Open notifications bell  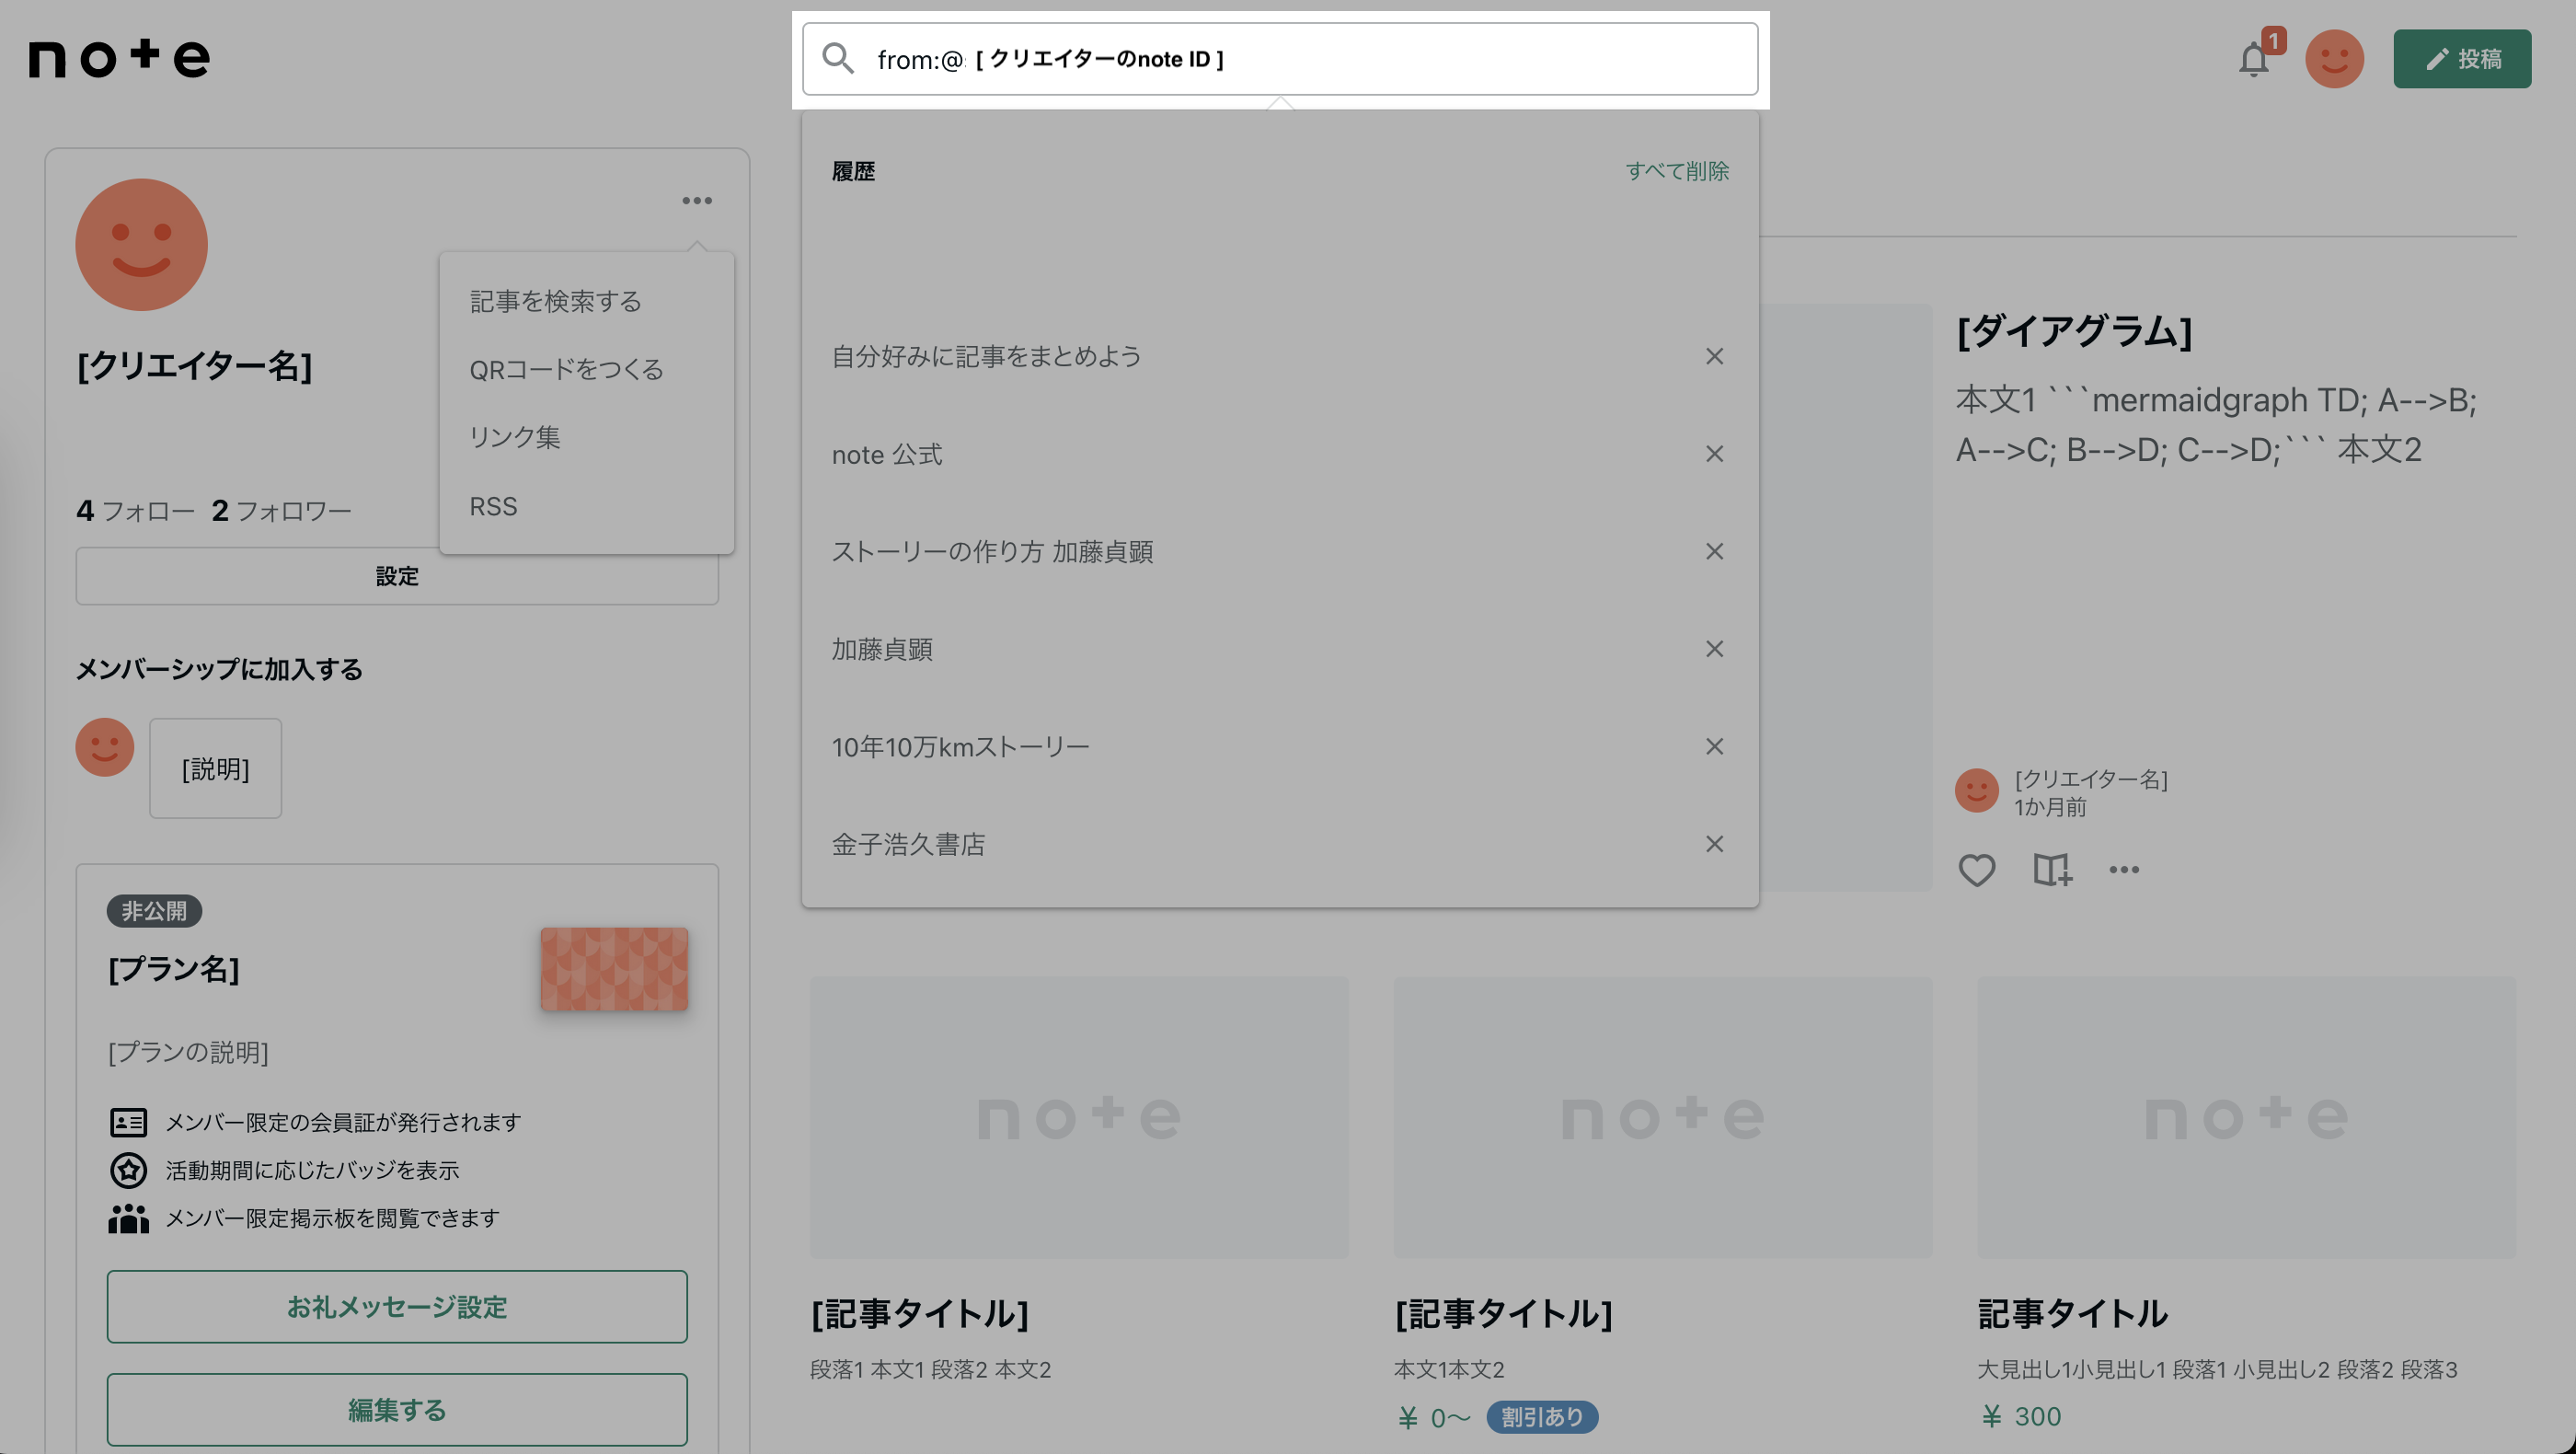2254,59
